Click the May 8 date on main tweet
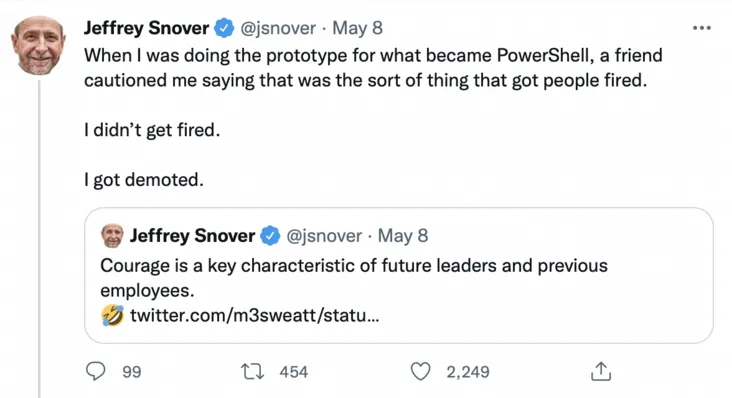The width and height of the screenshot is (732, 398). (357, 28)
